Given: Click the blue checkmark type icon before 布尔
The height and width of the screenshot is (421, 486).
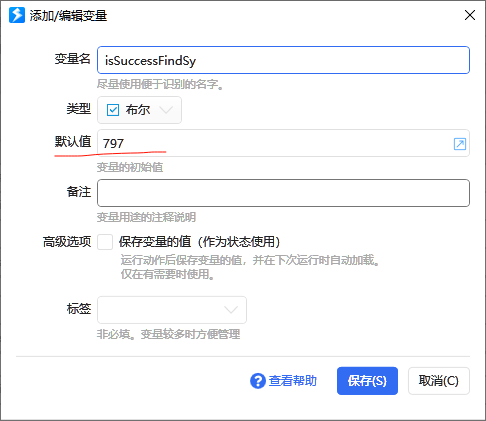Looking at the screenshot, I should tap(113, 110).
